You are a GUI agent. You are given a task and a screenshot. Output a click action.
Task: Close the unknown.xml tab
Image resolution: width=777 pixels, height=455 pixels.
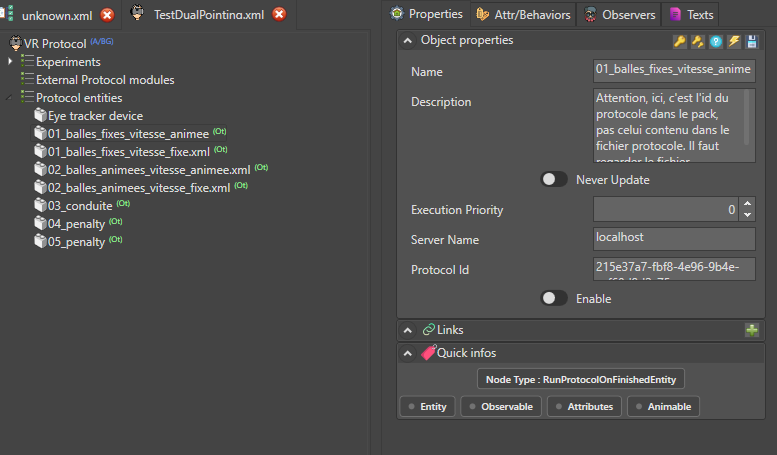point(107,15)
